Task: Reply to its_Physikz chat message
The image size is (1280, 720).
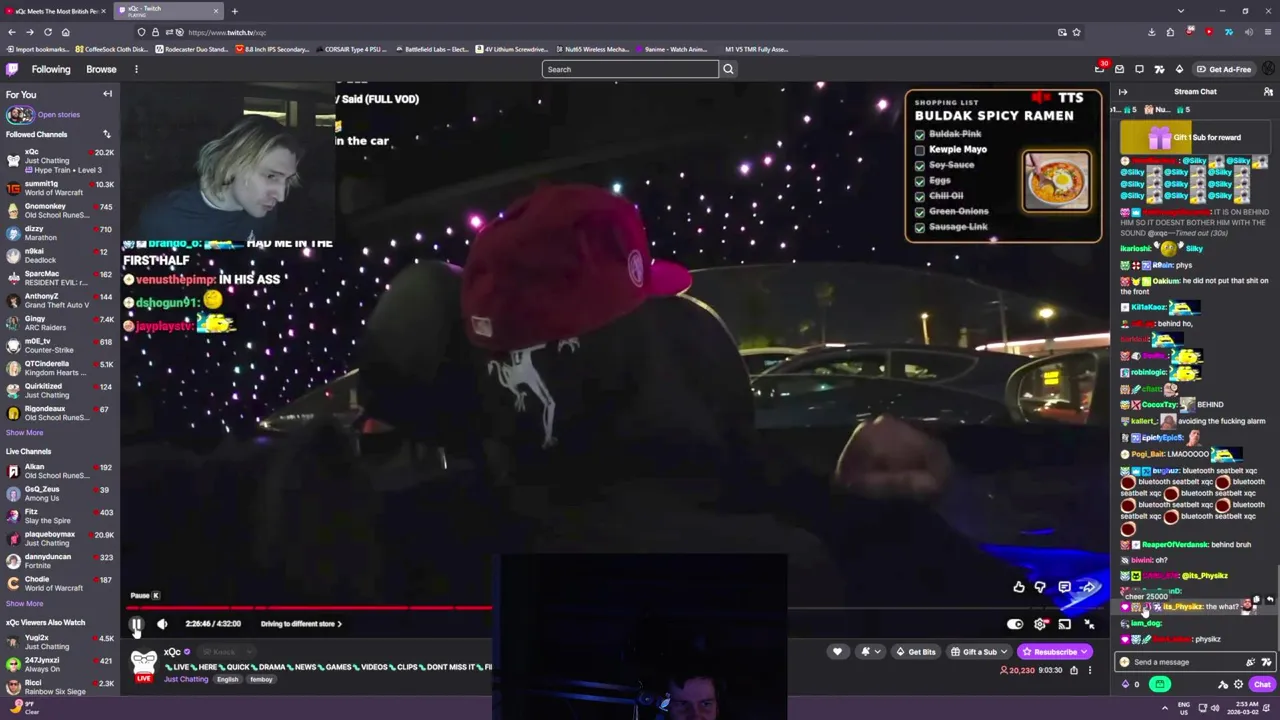Action: coord(1270,601)
